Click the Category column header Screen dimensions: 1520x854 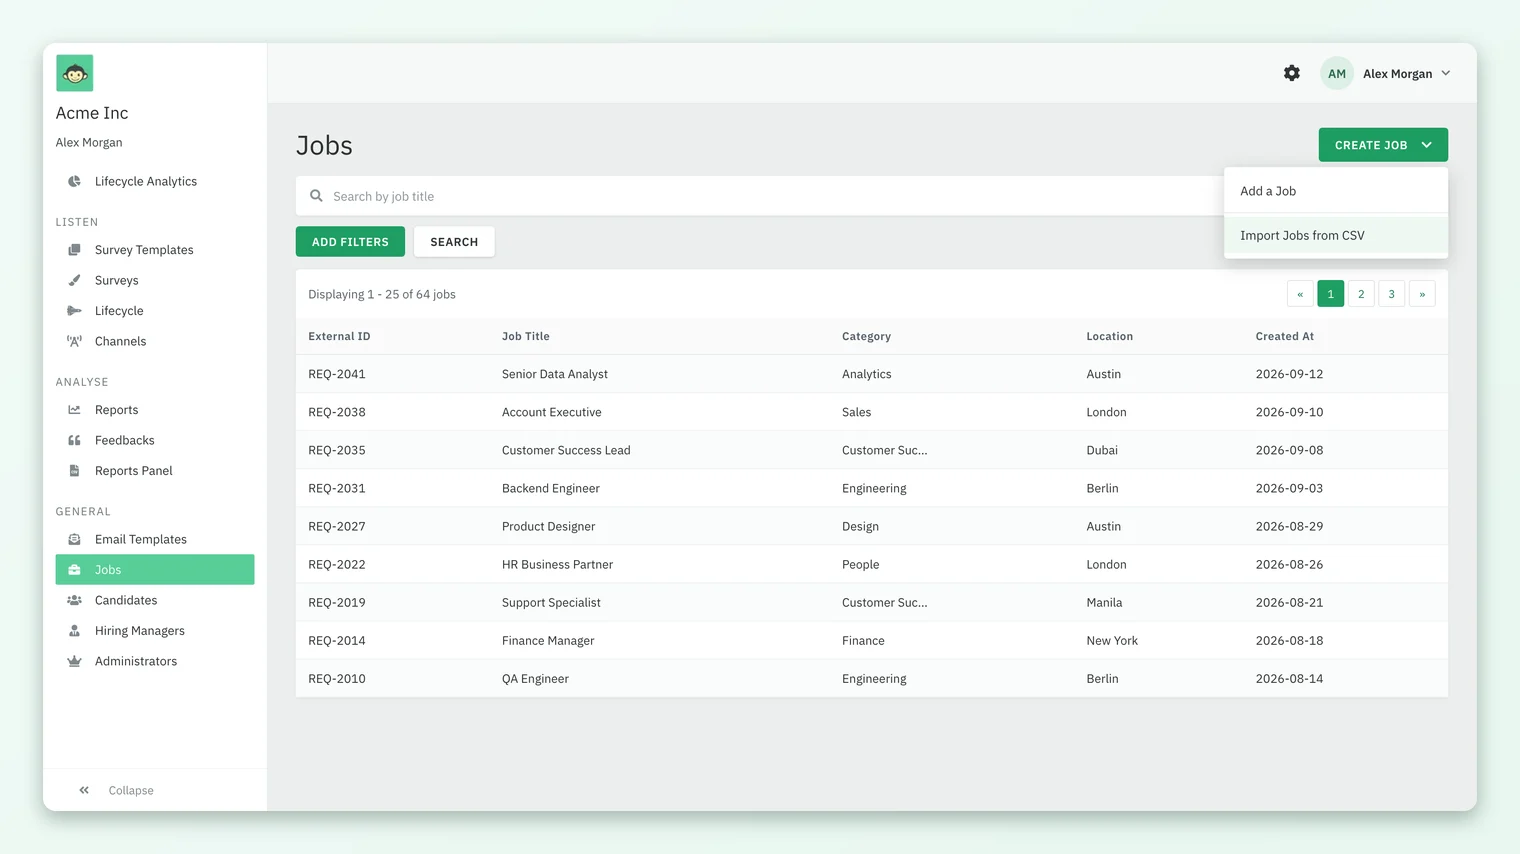click(866, 336)
